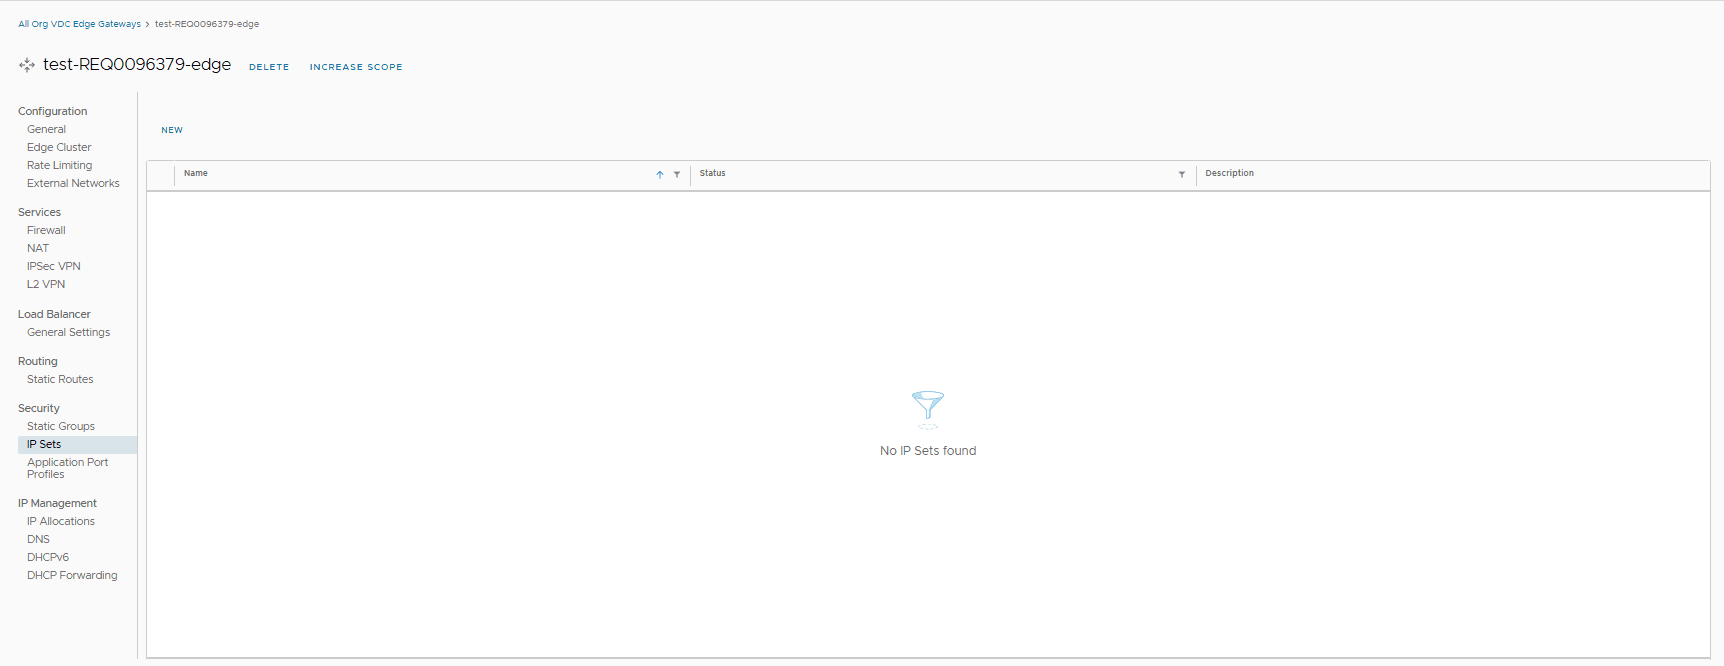Sort by Name using the arrow icon
Image resolution: width=1724 pixels, height=666 pixels.
coord(660,174)
